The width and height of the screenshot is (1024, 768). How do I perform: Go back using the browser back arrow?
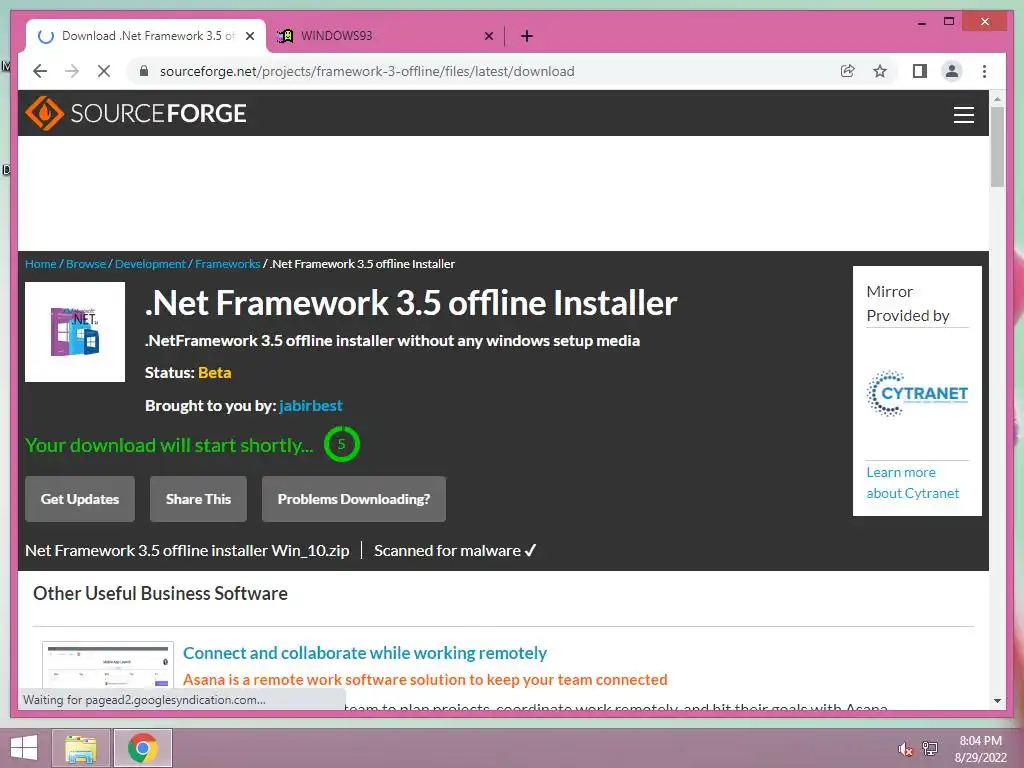coord(40,71)
